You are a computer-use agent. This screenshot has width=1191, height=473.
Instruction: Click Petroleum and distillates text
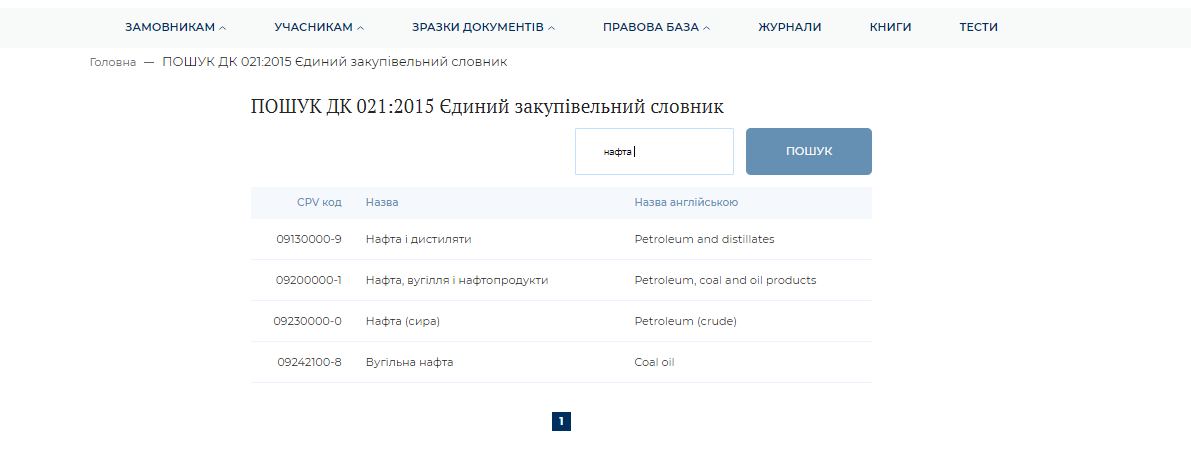coord(704,239)
